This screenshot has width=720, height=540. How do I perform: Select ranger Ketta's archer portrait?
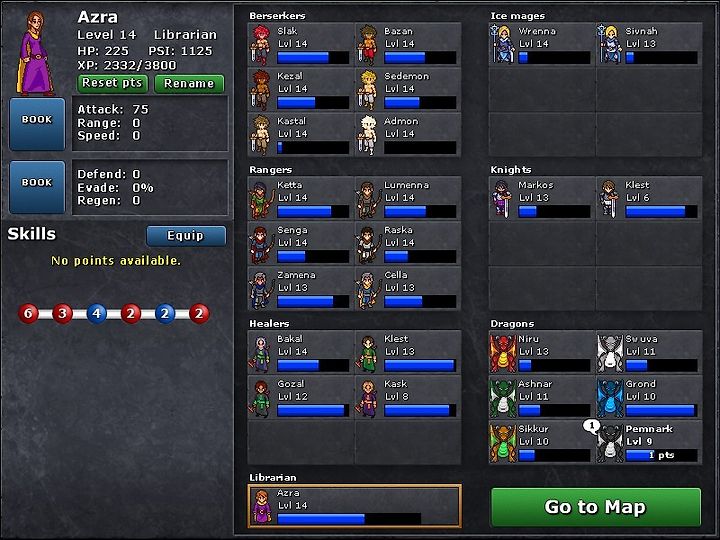pos(260,200)
